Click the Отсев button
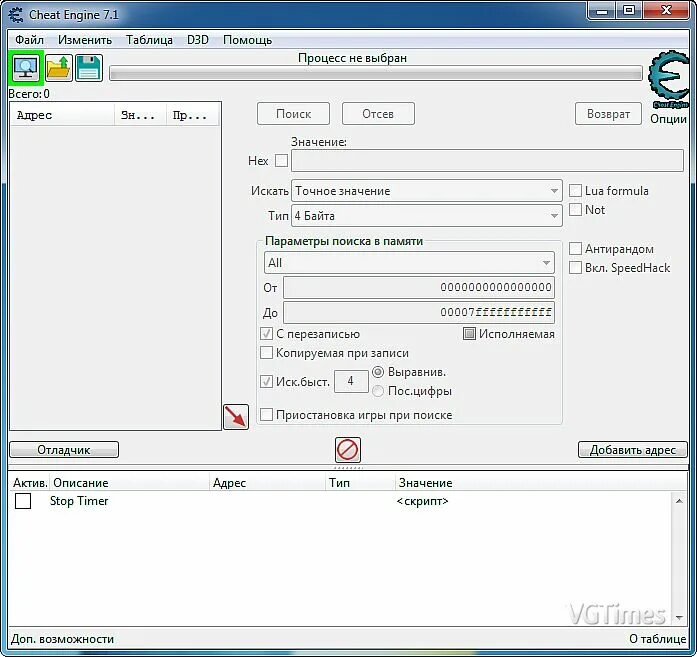The image size is (697, 657). point(378,114)
